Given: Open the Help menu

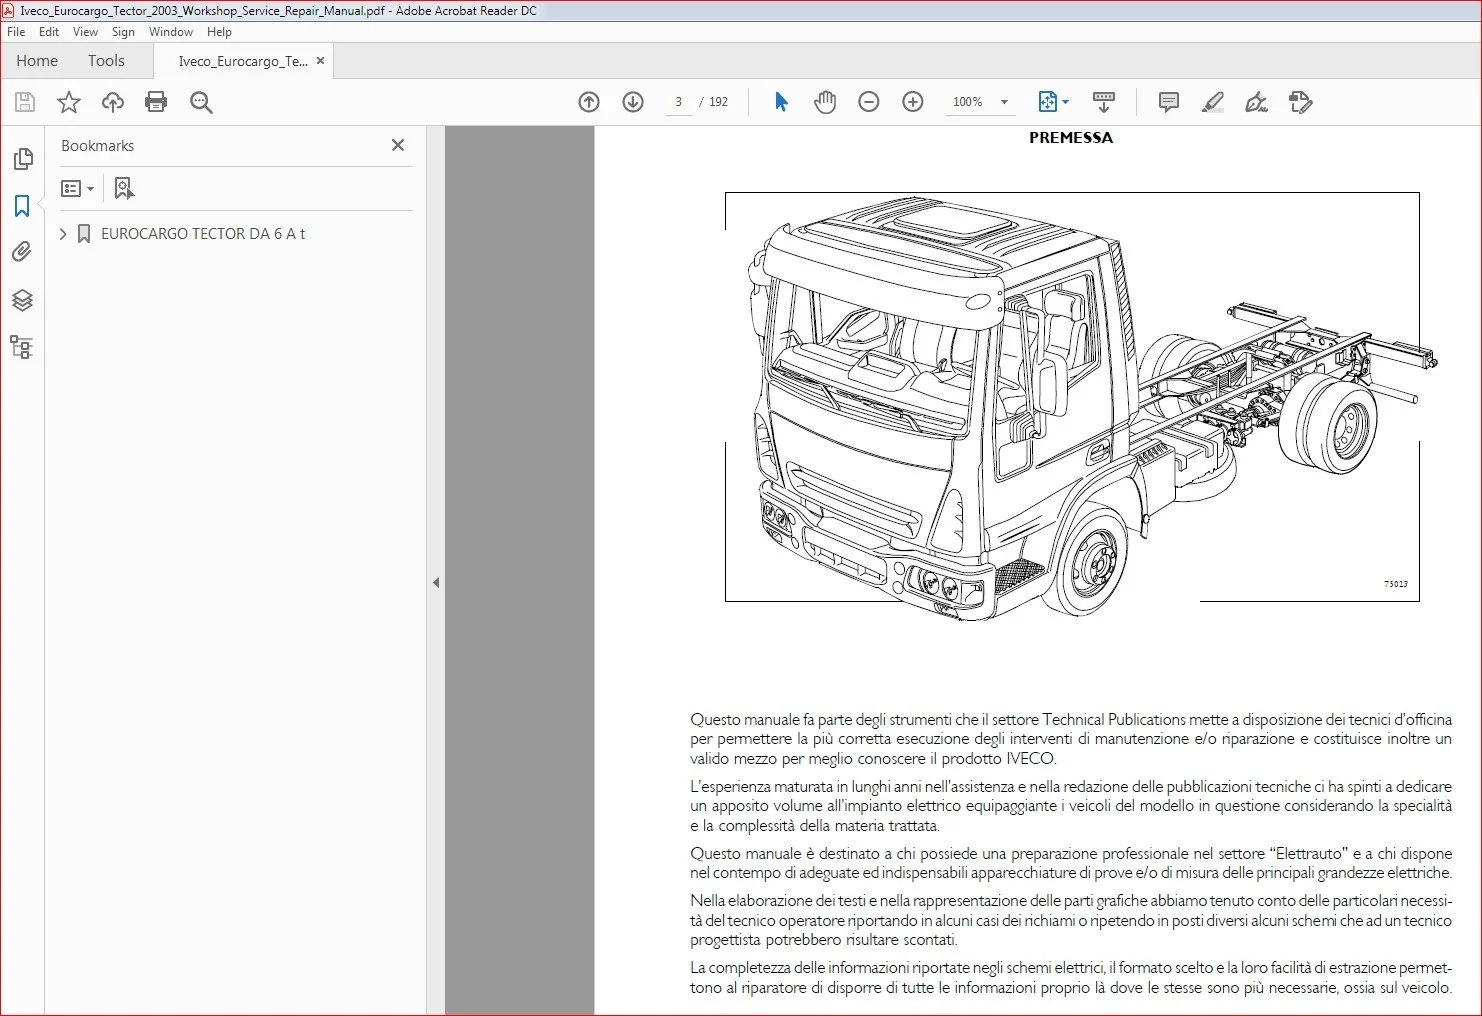Looking at the screenshot, I should point(219,32).
